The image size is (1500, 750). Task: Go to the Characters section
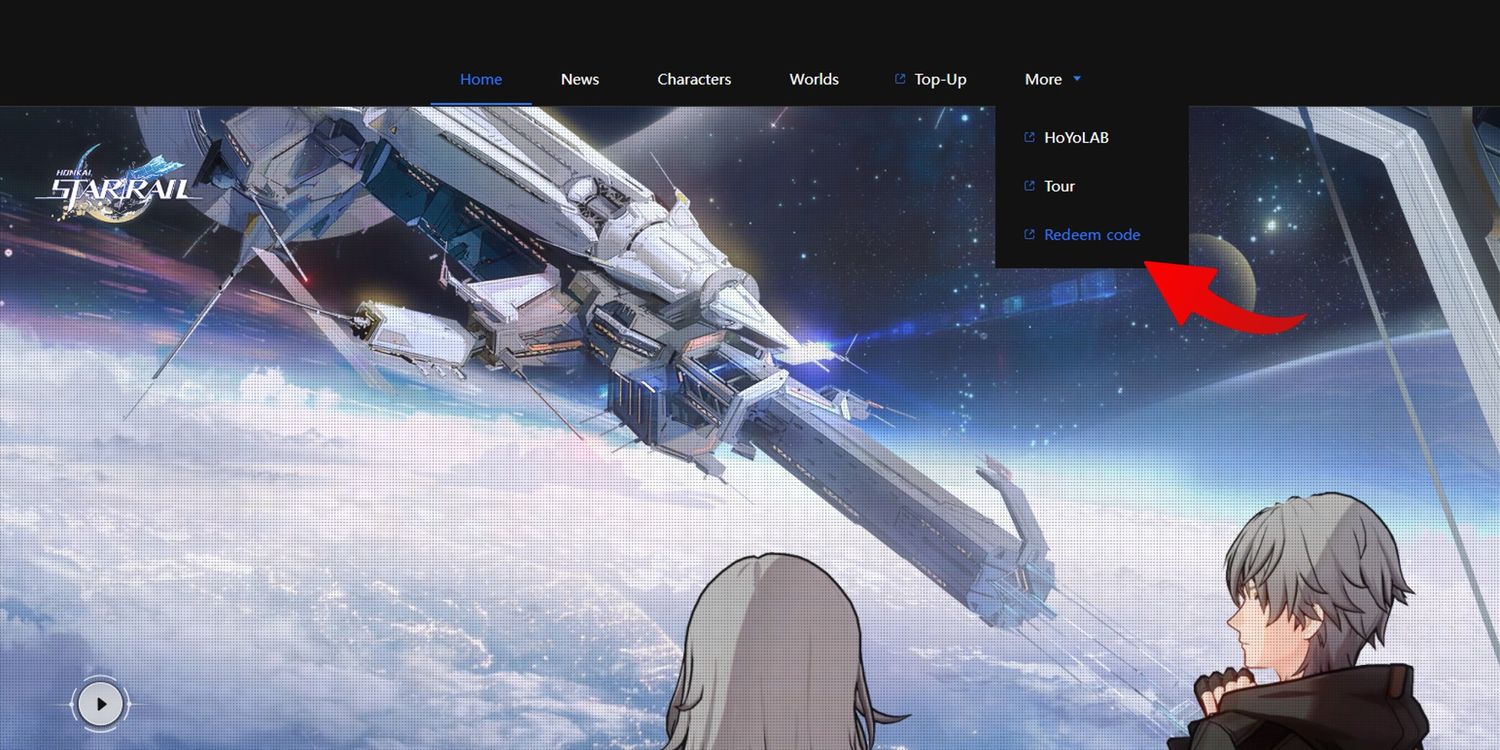click(x=694, y=79)
